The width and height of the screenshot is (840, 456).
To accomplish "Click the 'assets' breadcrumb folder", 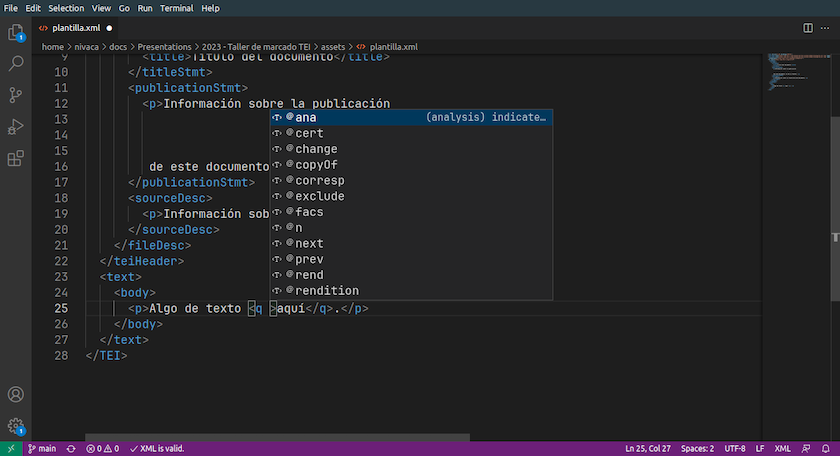I will tap(333, 46).
